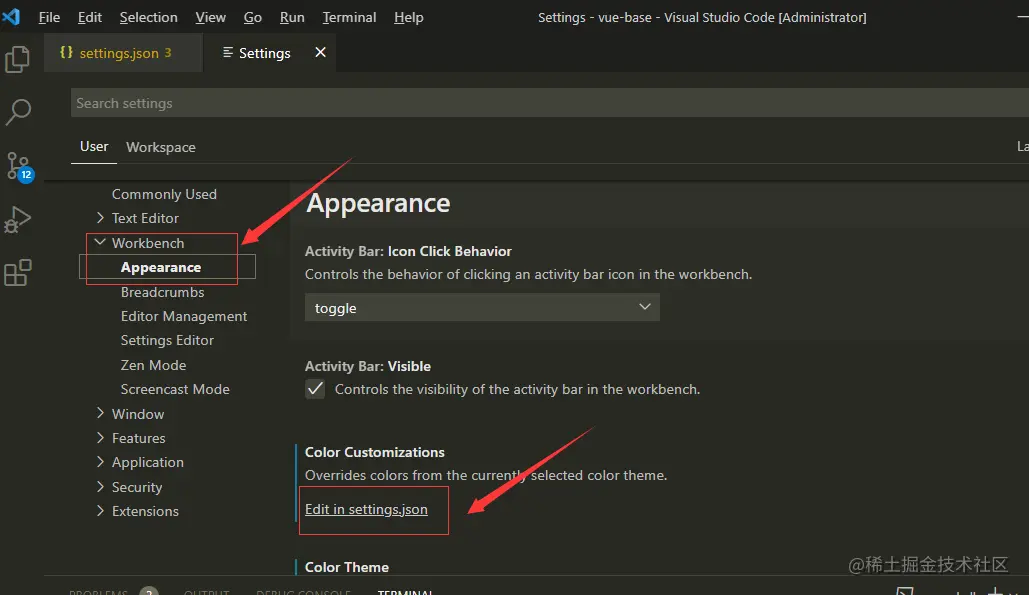Open the Explorer view in activity bar
Screen dimensions: 1029x595
pos(18,59)
